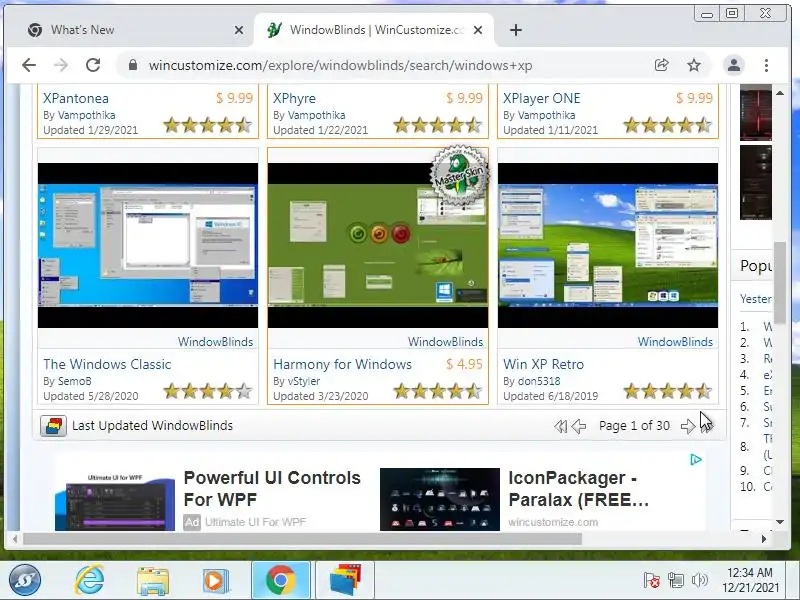Open the XPantonea skin link
Viewport: 800px width, 600px height.
[76, 98]
